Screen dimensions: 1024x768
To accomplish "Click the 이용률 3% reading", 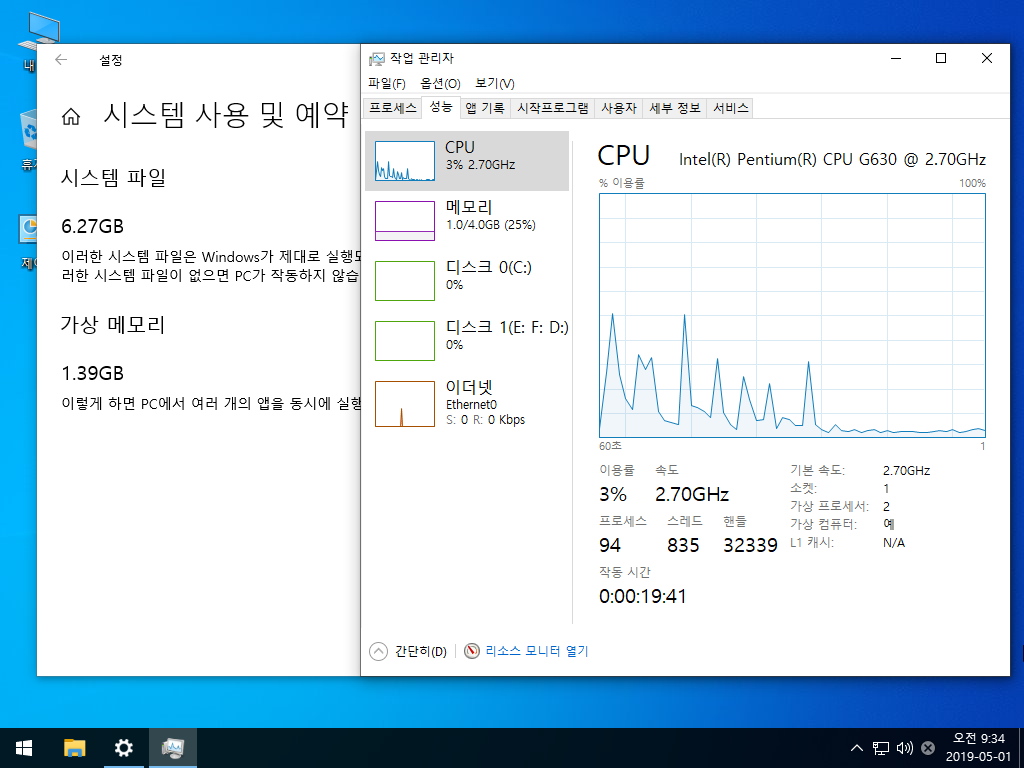I will coord(613,494).
